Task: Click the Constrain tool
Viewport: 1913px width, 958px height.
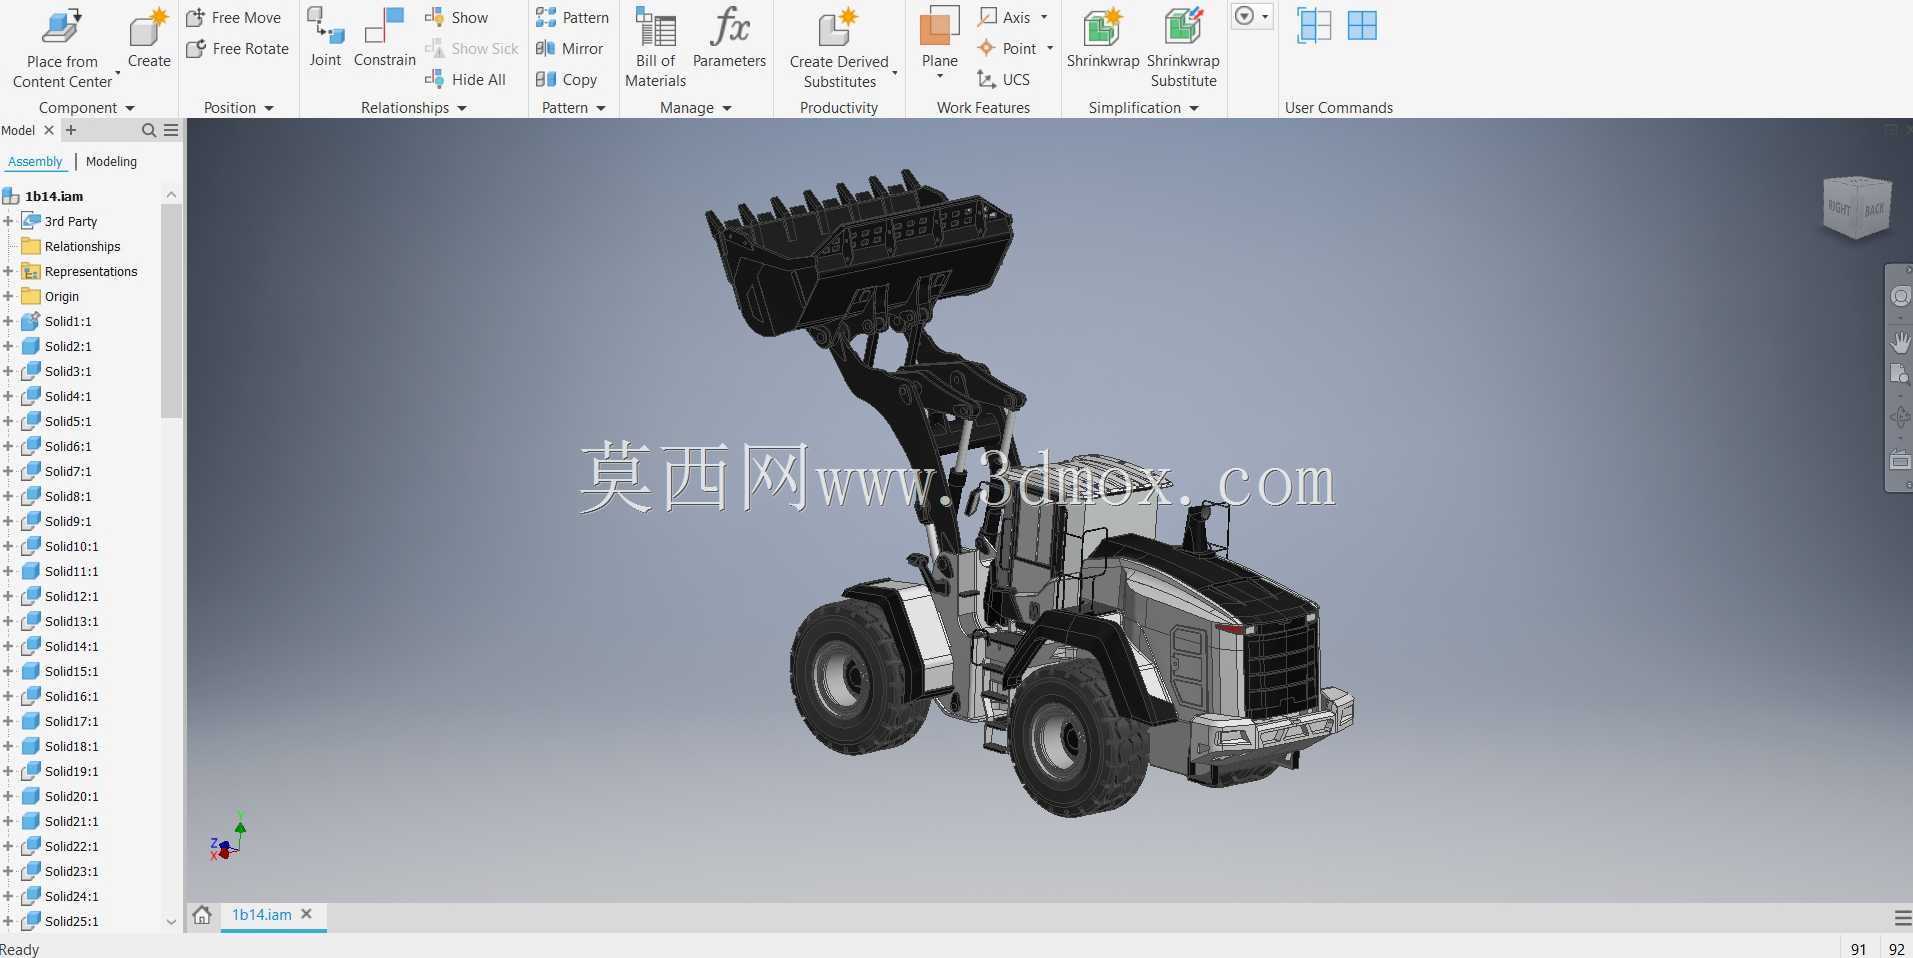Action: pyautogui.click(x=384, y=37)
